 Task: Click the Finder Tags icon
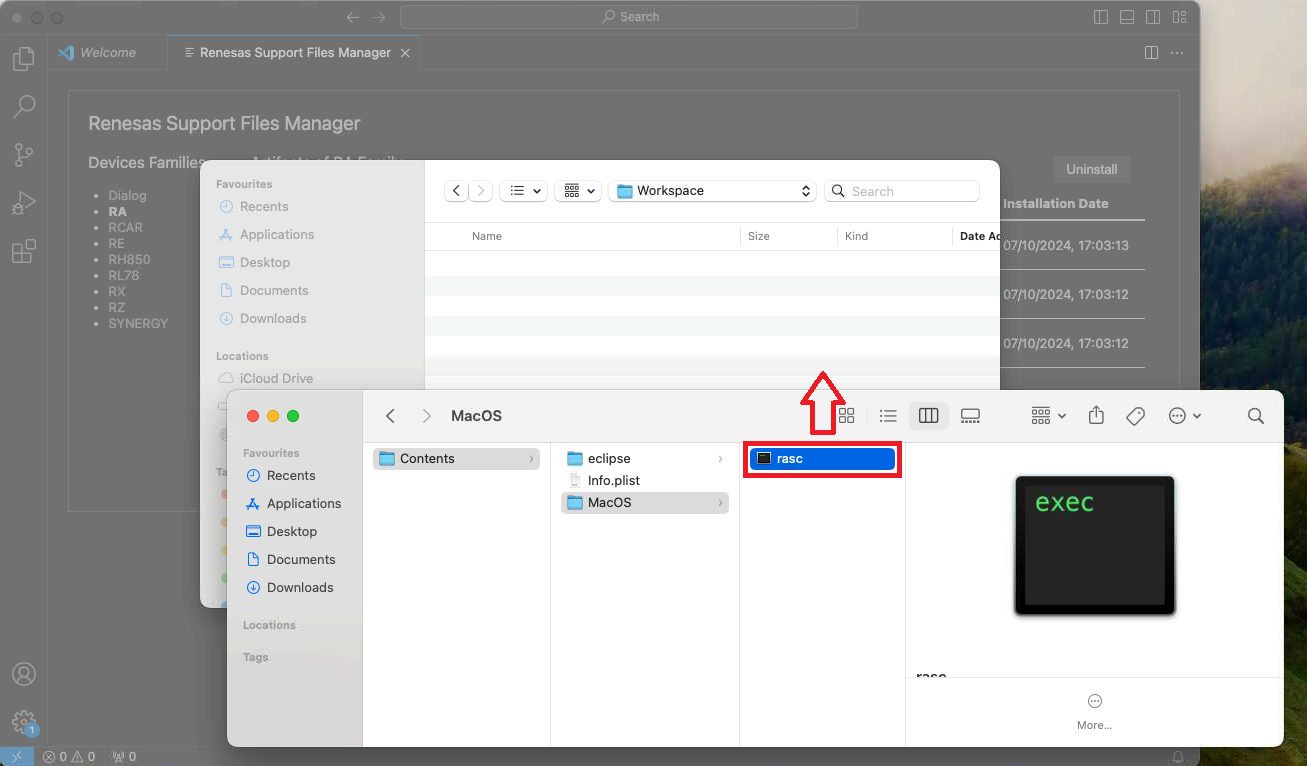[x=1135, y=416]
